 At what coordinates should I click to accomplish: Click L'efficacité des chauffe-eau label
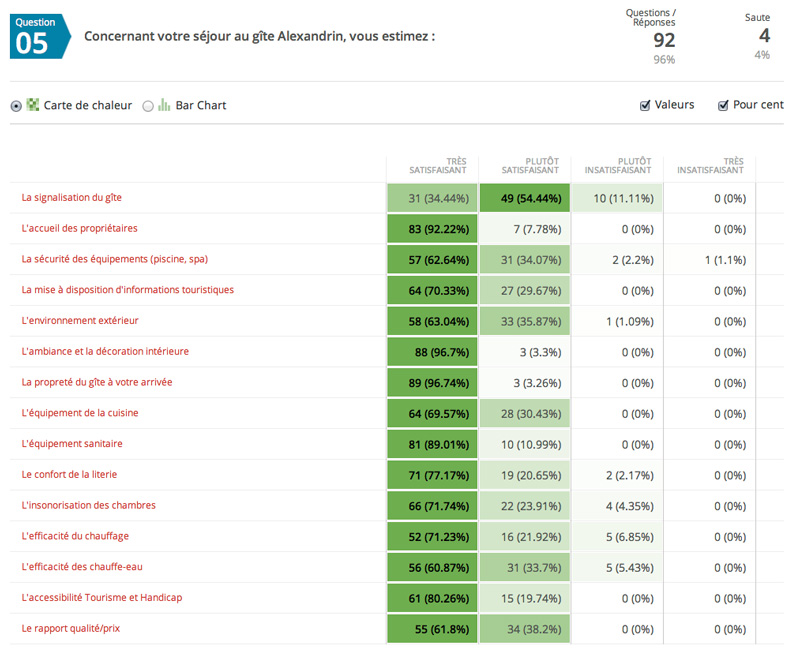tap(82, 567)
